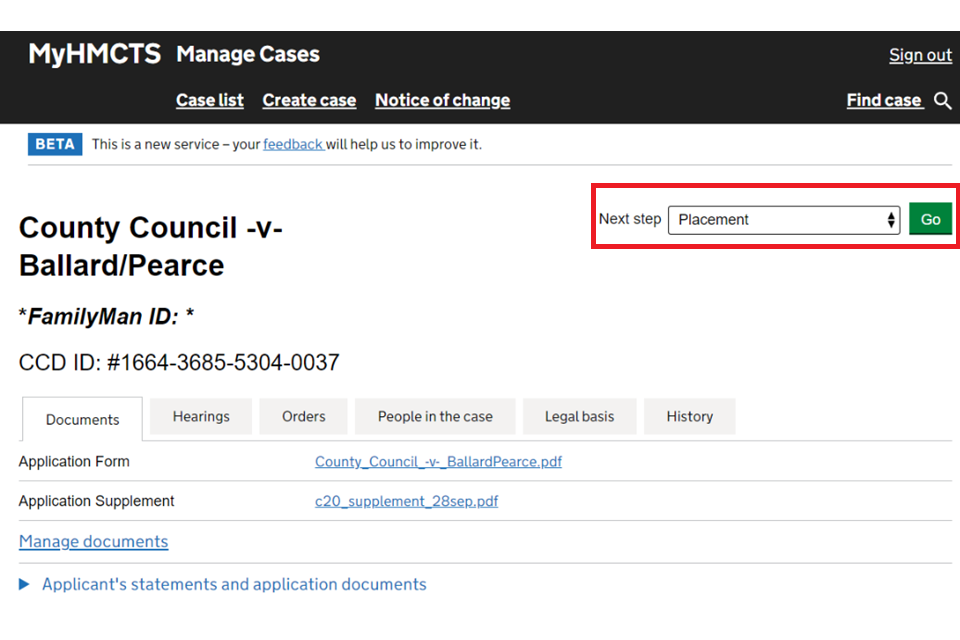Sign out of the service

coord(920,56)
